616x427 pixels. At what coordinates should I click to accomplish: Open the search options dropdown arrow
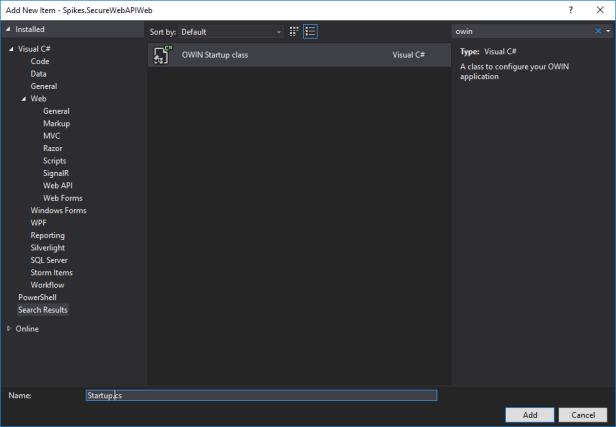(x=608, y=31)
